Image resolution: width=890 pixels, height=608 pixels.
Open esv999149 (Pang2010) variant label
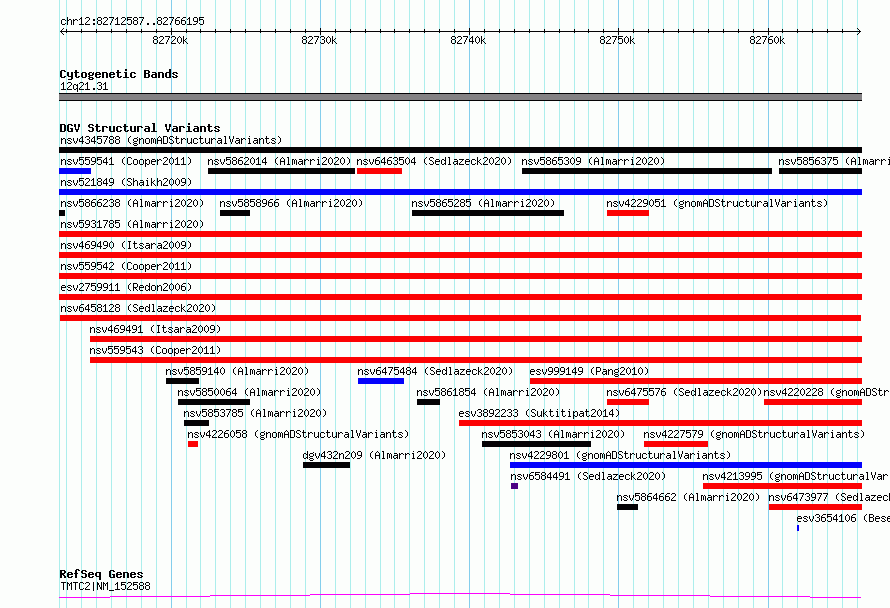point(589,371)
